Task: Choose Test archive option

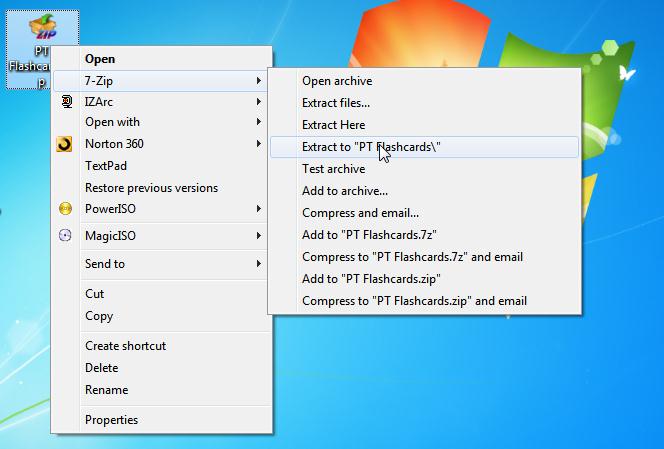Action: (424, 169)
